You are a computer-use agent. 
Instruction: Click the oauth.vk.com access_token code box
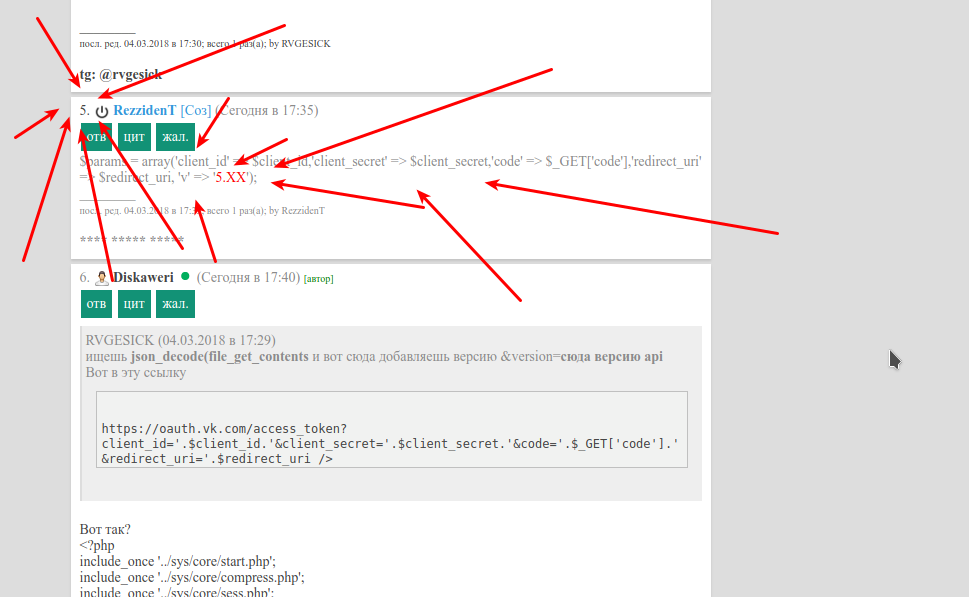click(x=392, y=443)
